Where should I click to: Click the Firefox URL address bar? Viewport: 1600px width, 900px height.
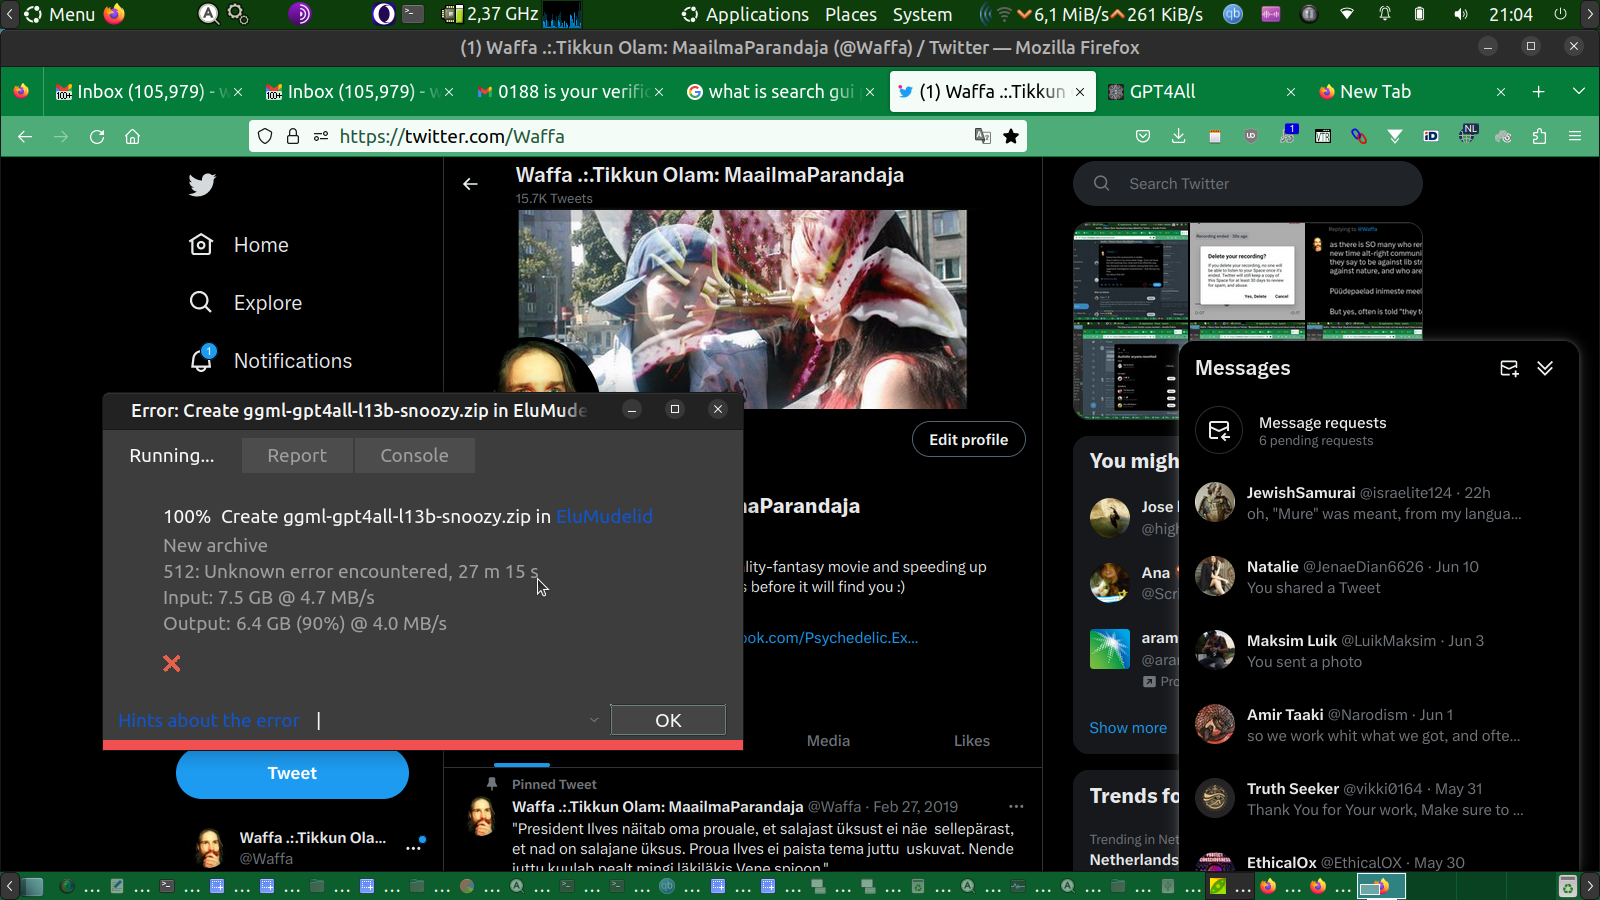click(640, 136)
